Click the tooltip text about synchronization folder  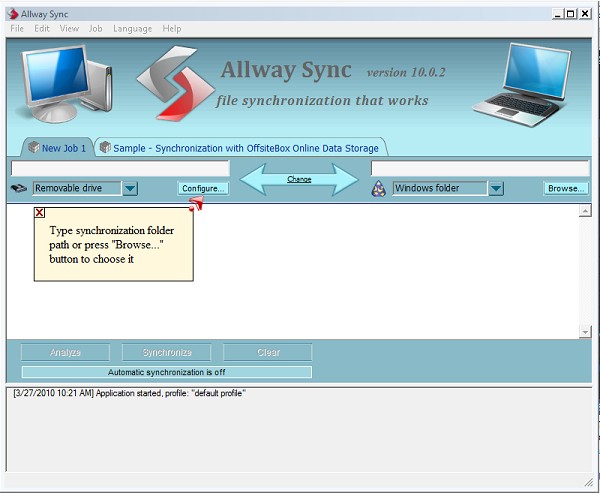point(111,245)
